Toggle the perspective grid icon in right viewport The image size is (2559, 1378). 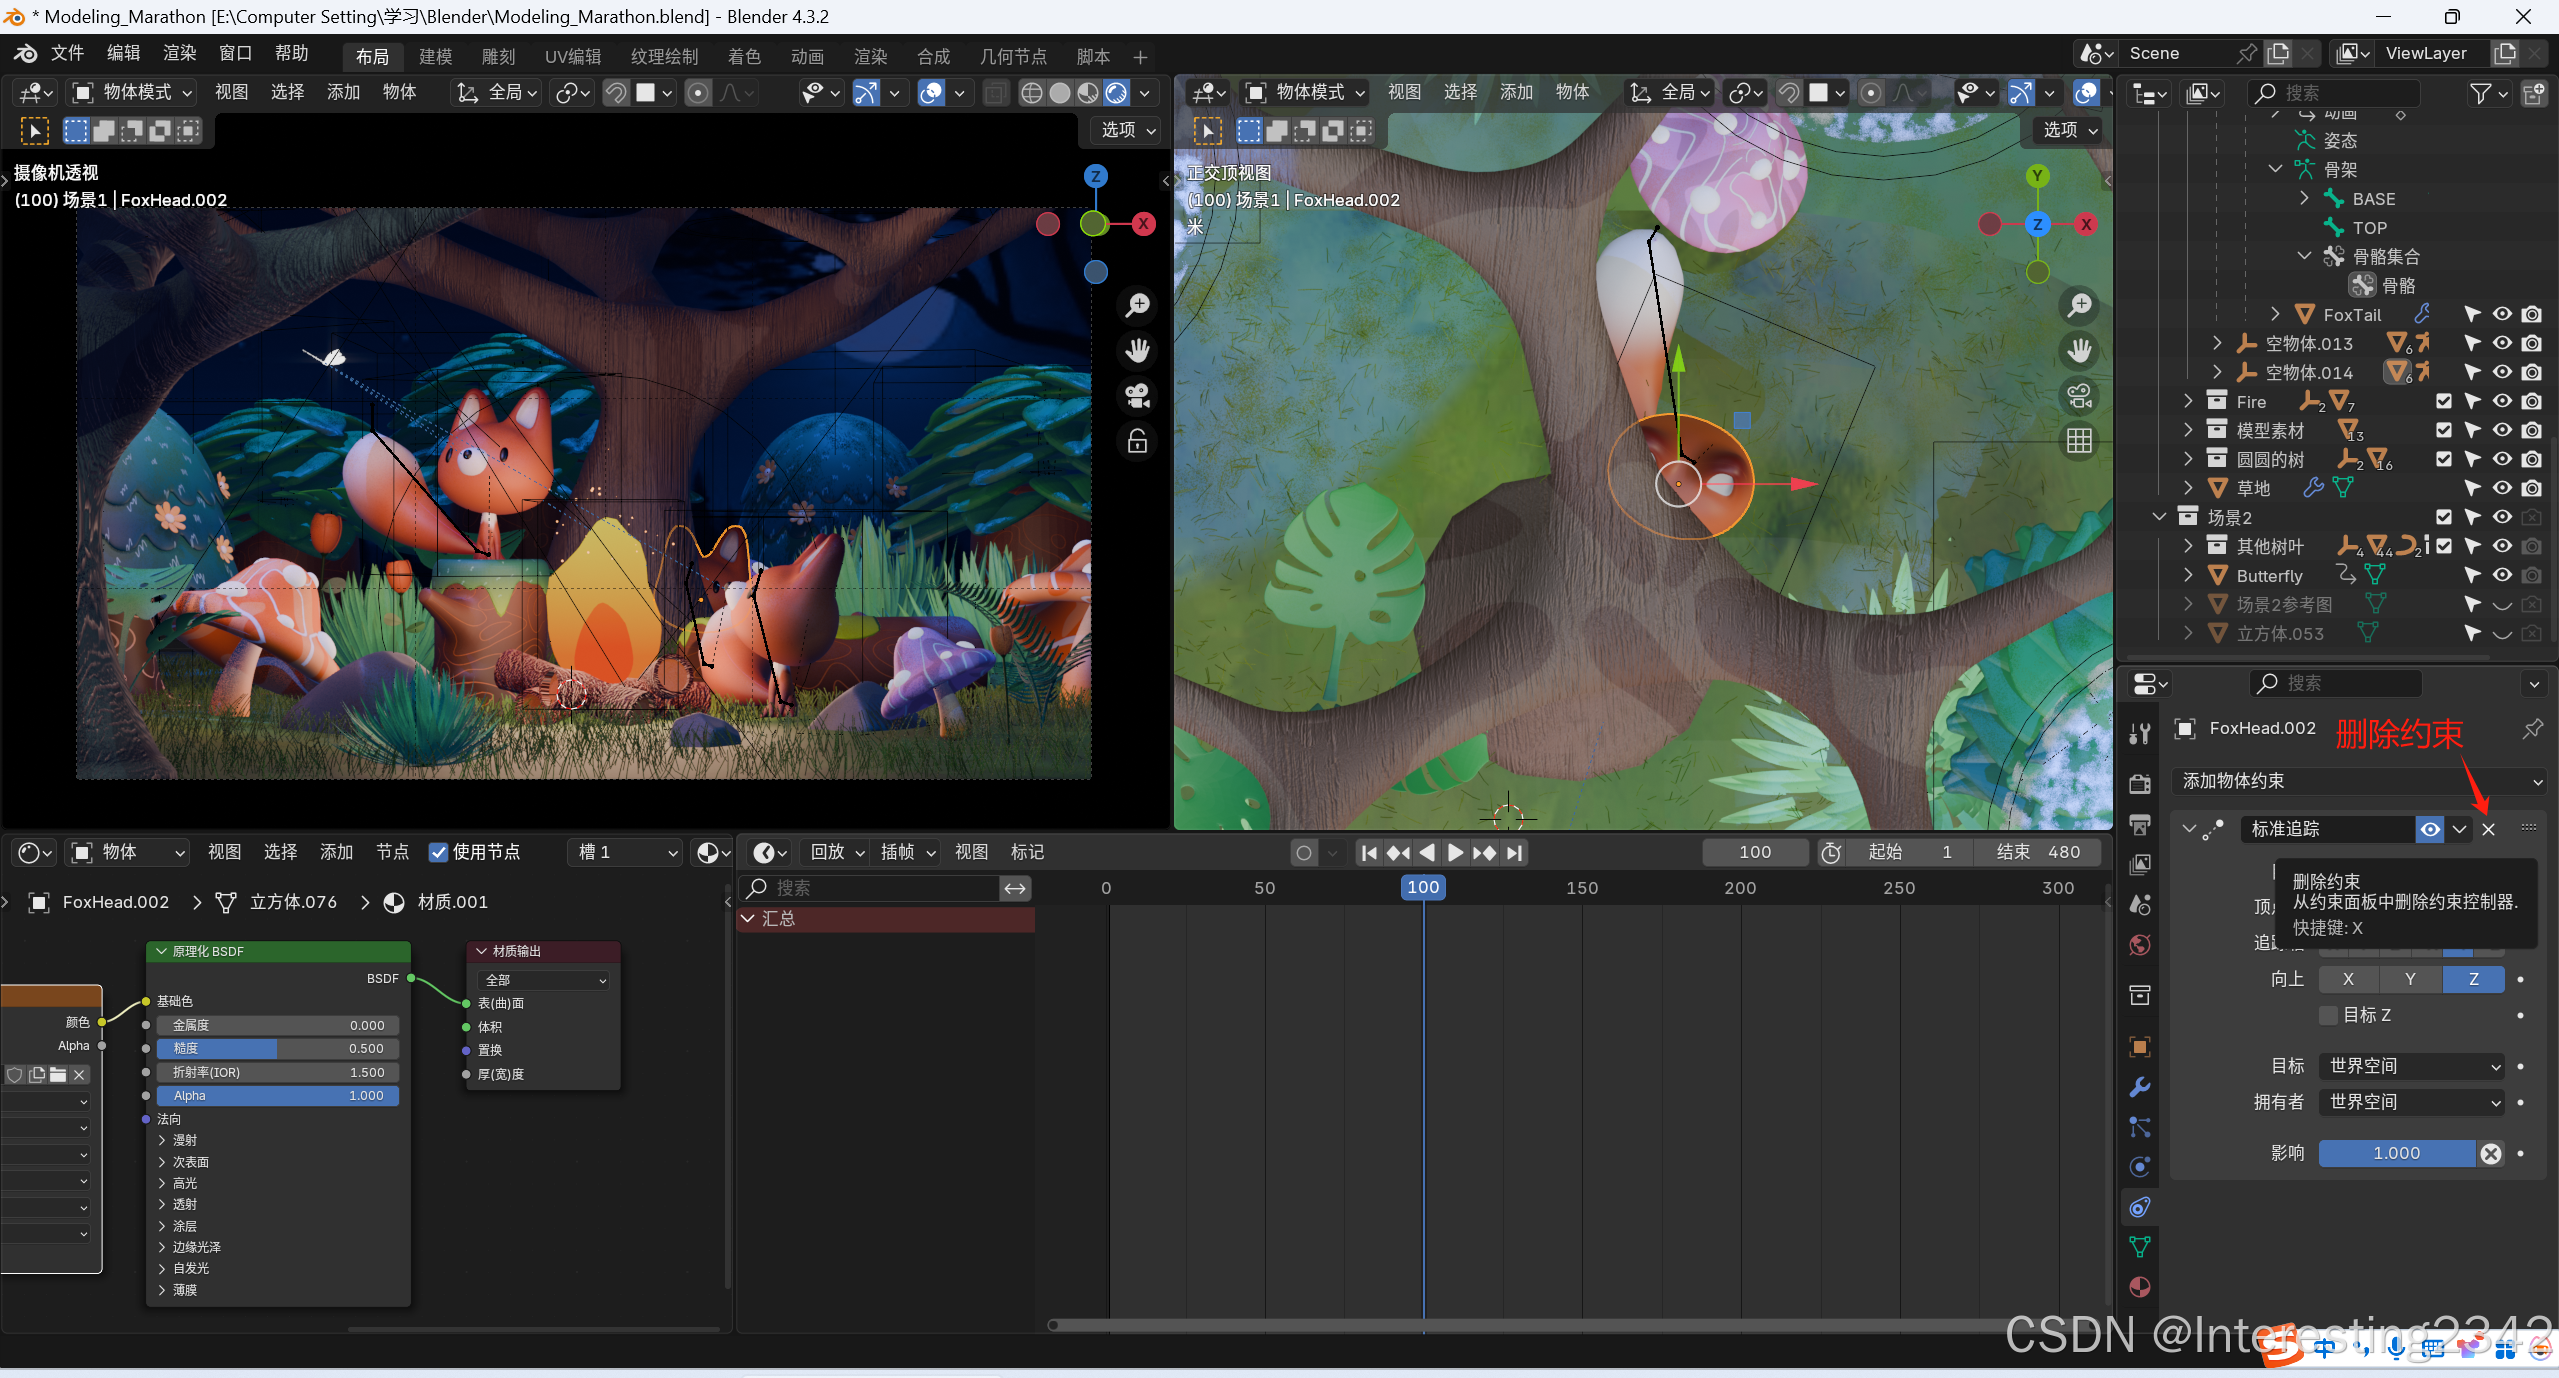point(2080,441)
